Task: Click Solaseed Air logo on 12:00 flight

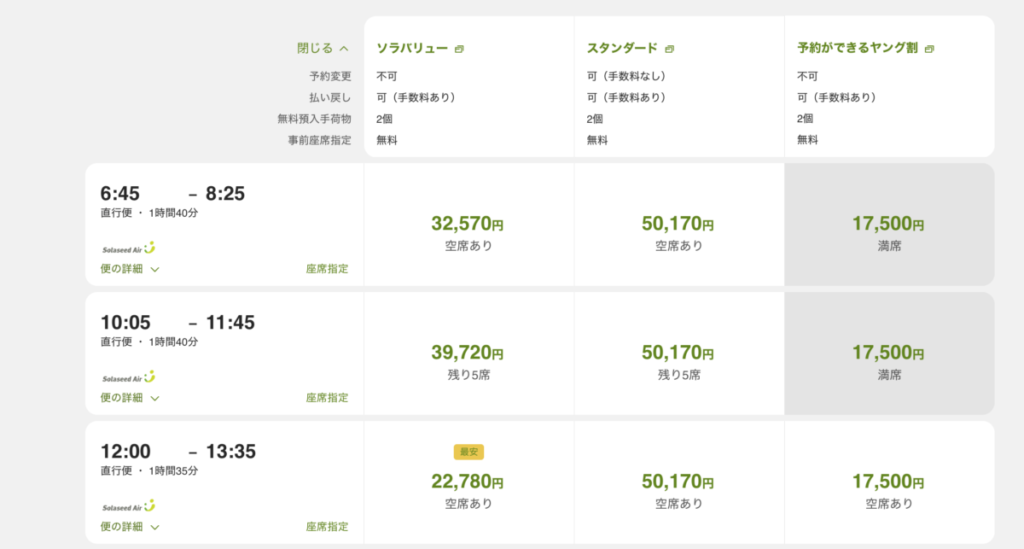Action: pyautogui.click(x=129, y=506)
